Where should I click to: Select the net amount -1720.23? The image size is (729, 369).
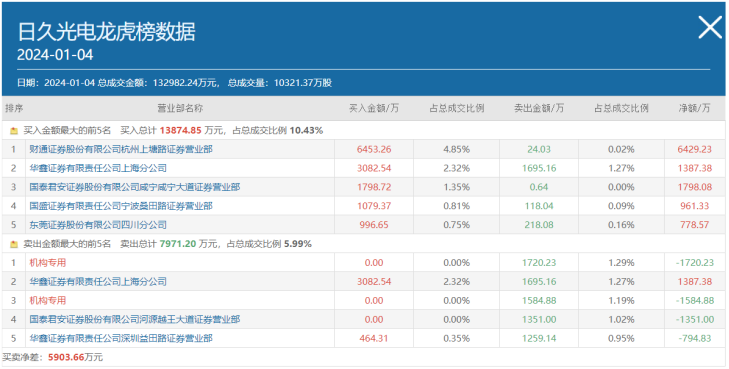coord(695,263)
